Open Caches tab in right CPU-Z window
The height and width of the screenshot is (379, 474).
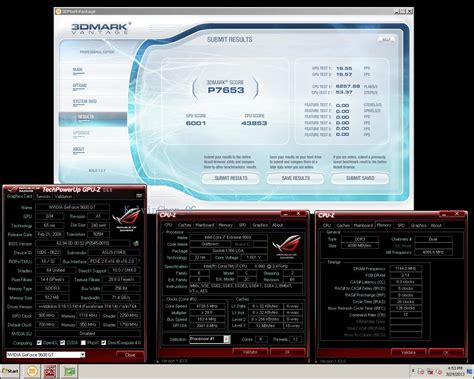[x=343, y=225]
